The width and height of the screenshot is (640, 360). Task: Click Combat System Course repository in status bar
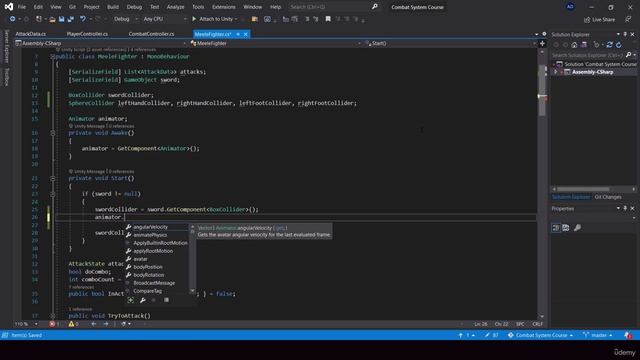click(x=541, y=335)
